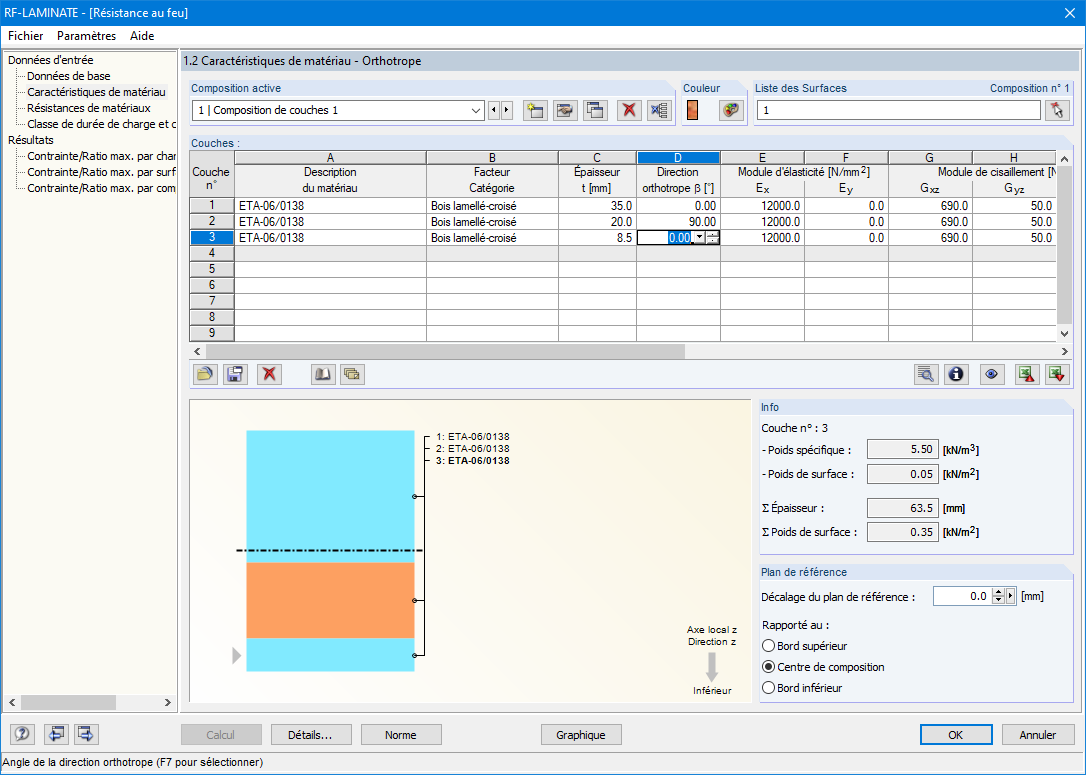Screen dimensions: 1086x775
Task: Click the Annuler button
Action: (1038, 735)
